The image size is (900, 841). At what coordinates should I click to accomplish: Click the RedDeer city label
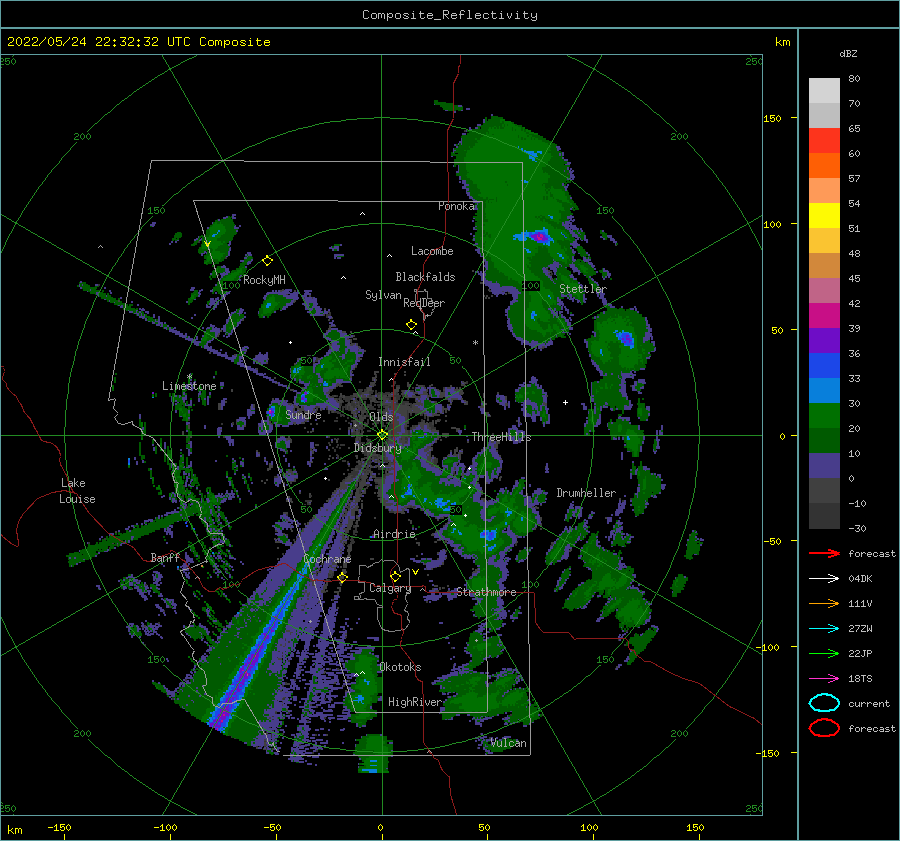tap(424, 303)
